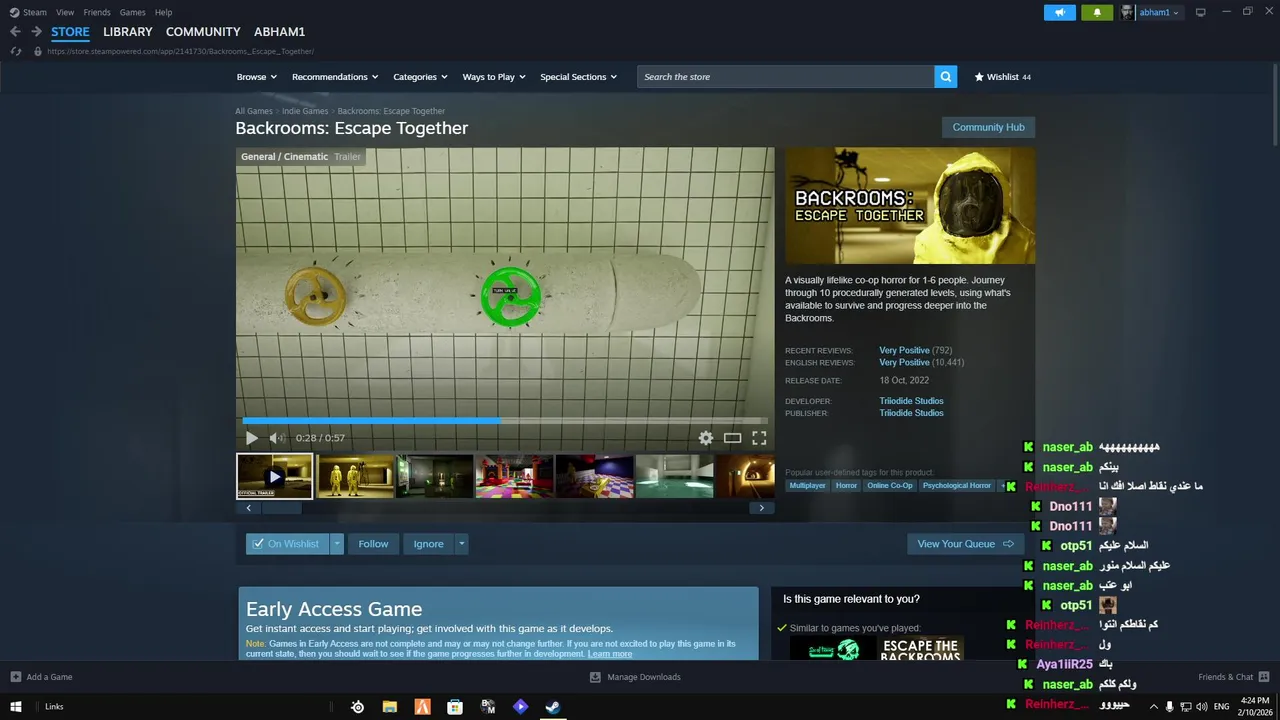The image size is (1280, 720).
Task: Click the Search the store field
Action: click(786, 77)
